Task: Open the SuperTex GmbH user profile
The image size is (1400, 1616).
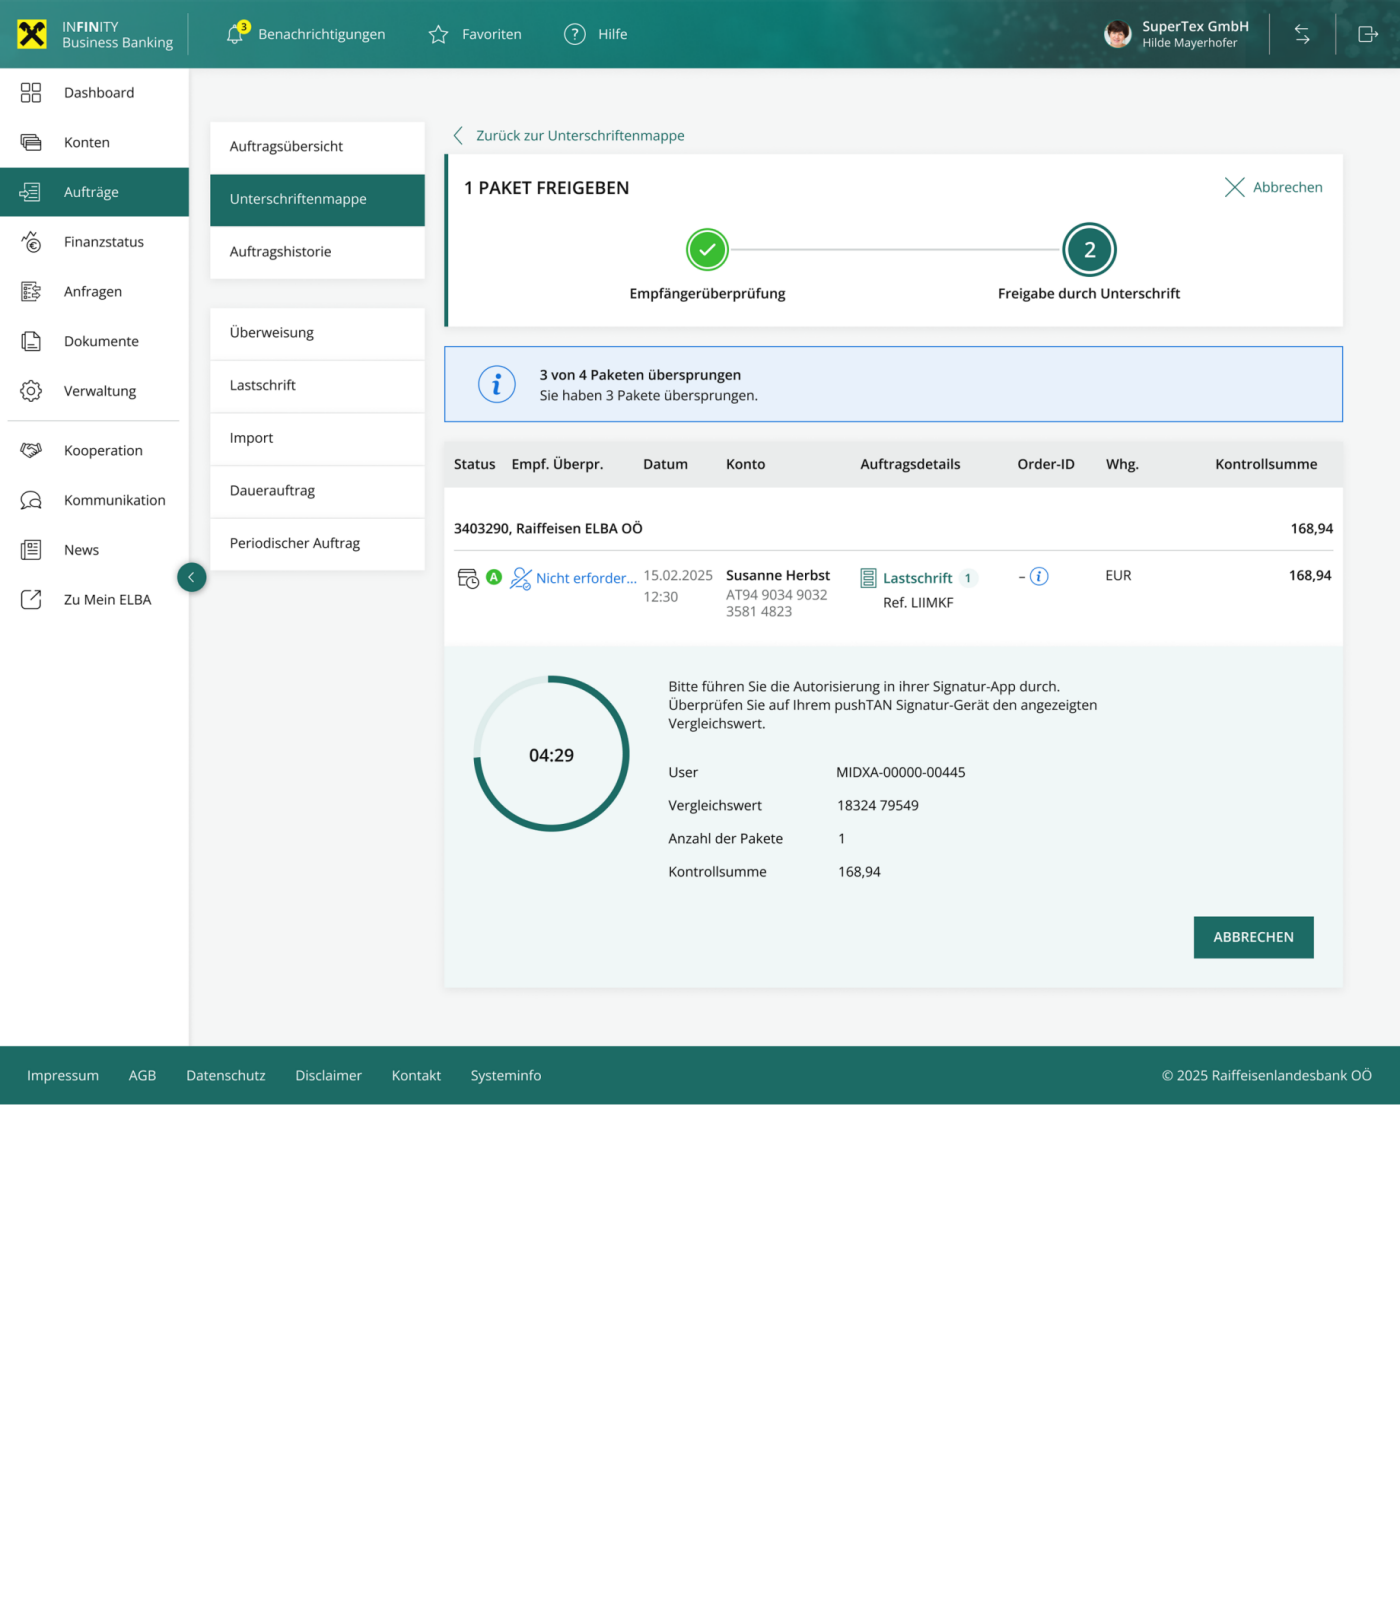Action: pyautogui.click(x=1176, y=34)
